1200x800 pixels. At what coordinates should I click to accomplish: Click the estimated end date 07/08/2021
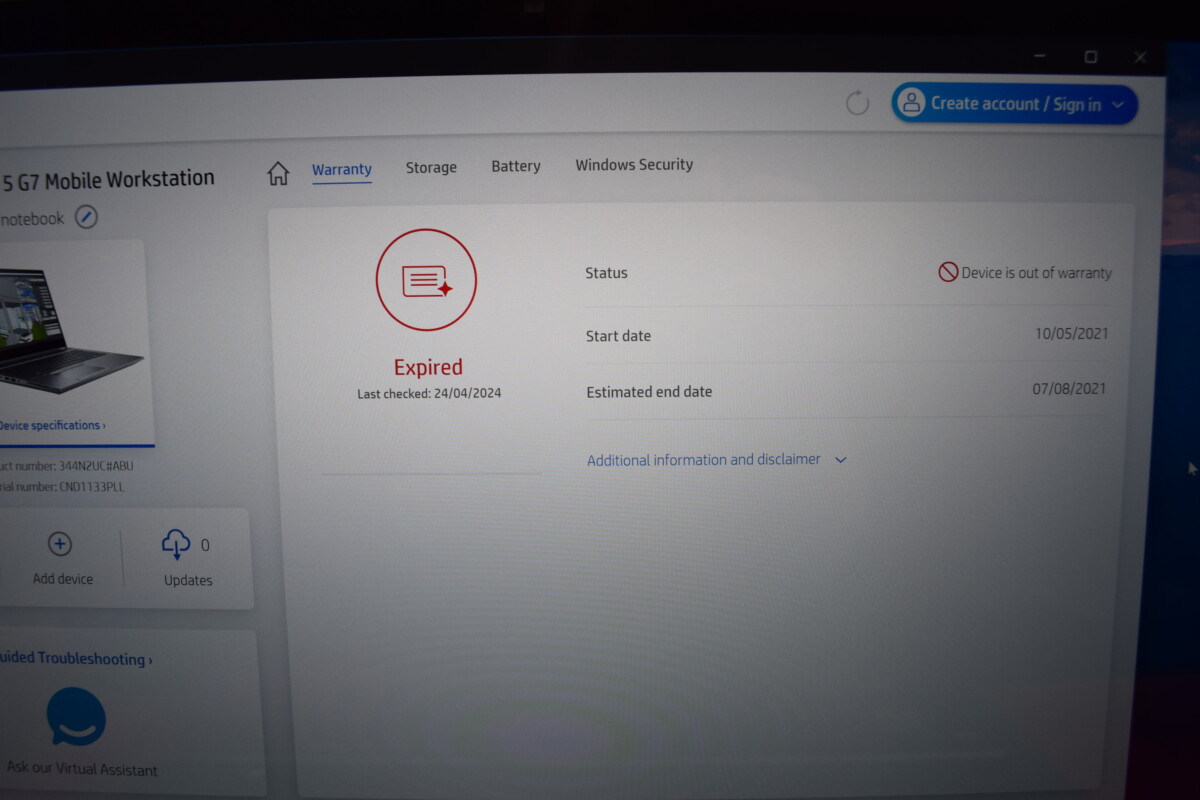click(x=1070, y=389)
